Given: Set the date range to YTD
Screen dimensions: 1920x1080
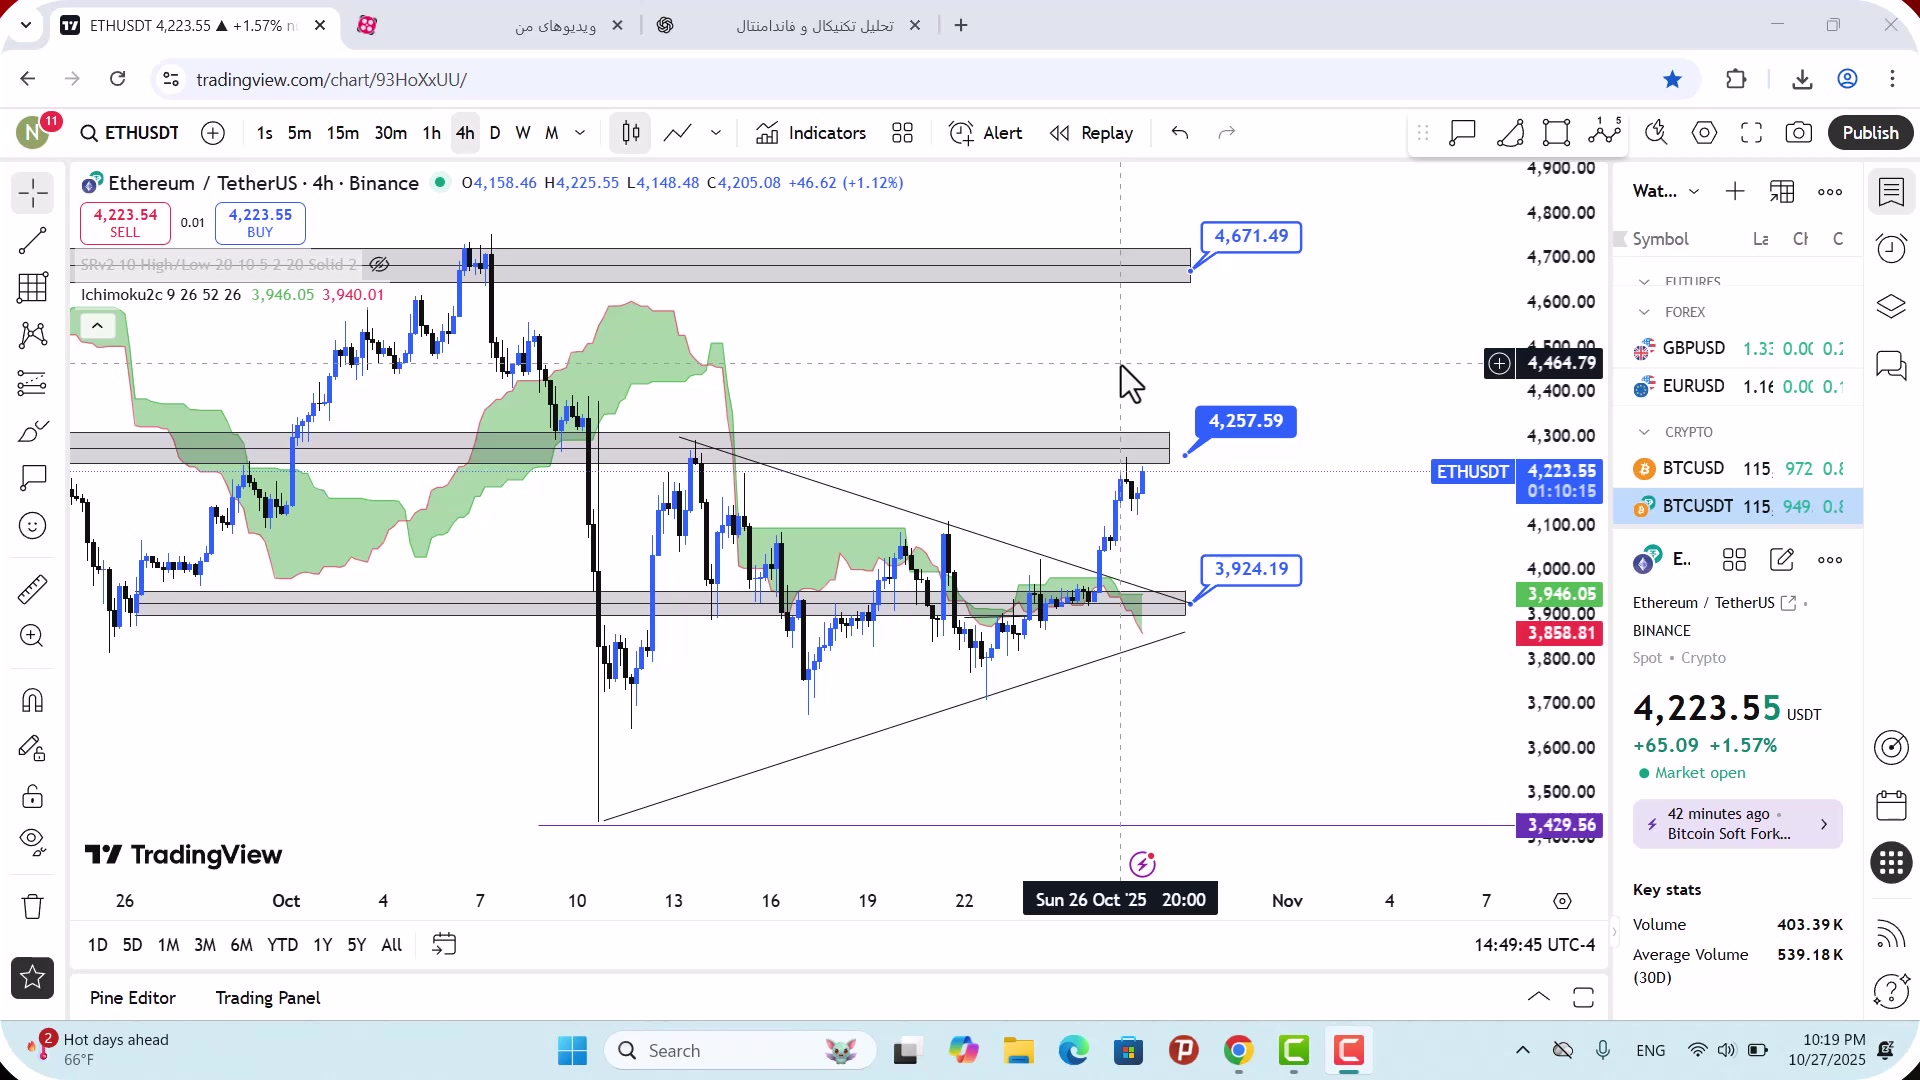Looking at the screenshot, I should click(282, 945).
